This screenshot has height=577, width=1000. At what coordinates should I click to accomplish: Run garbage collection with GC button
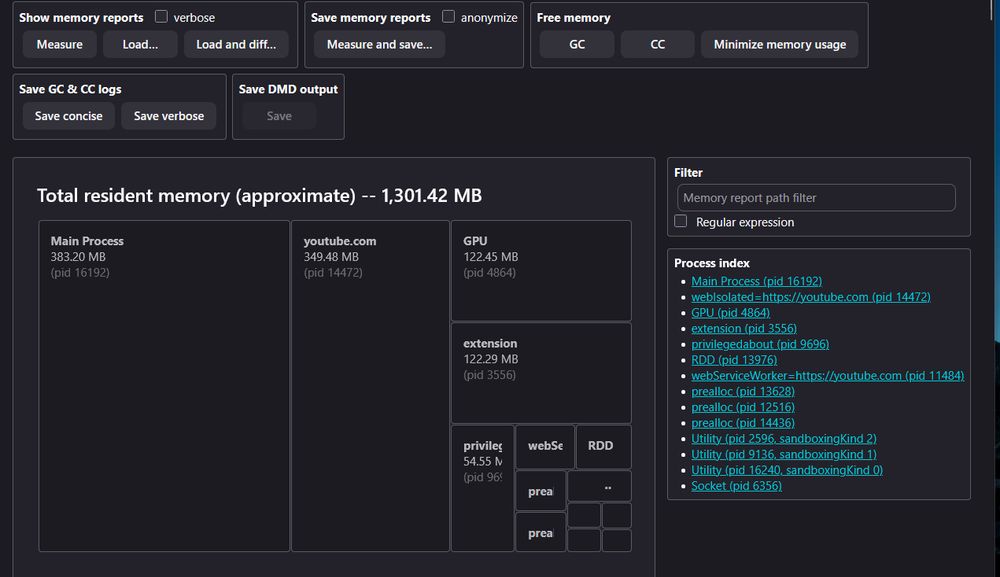tap(577, 44)
